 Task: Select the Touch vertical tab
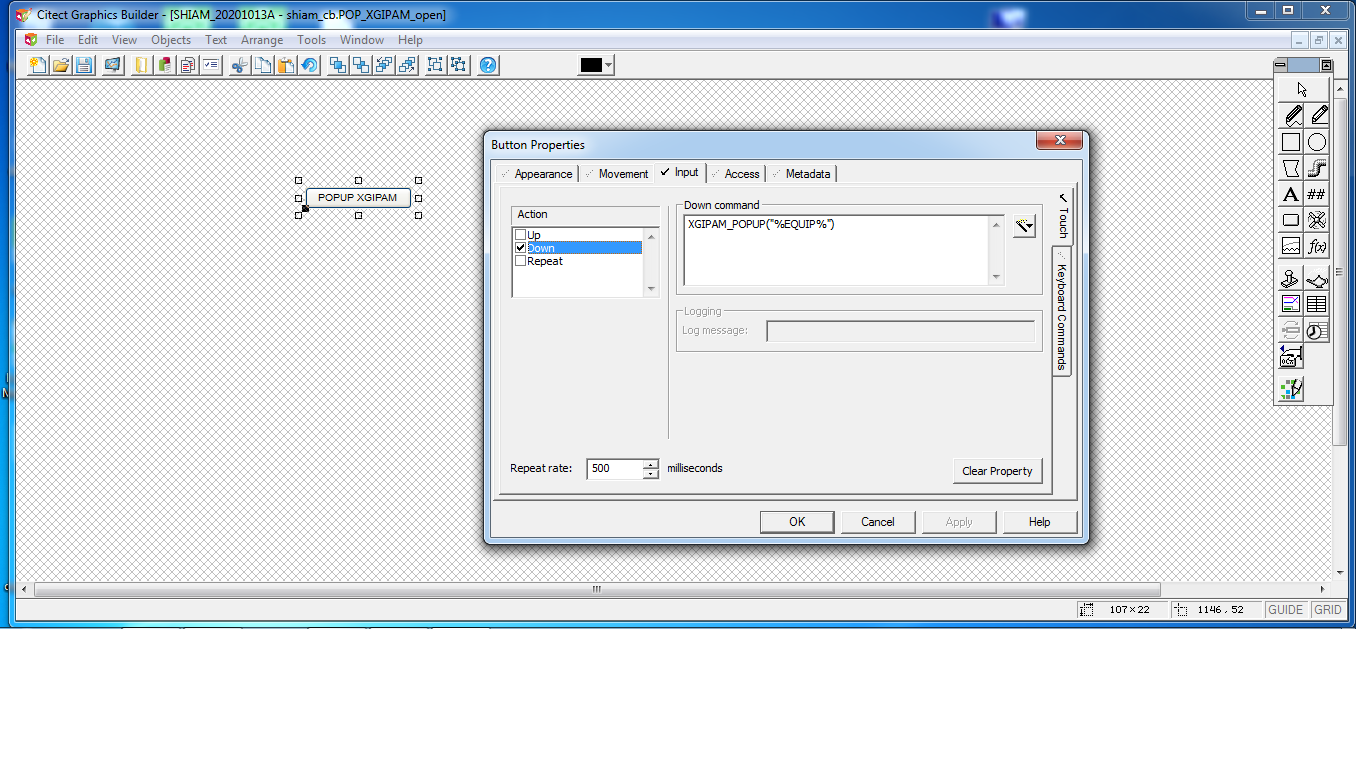(x=1063, y=216)
